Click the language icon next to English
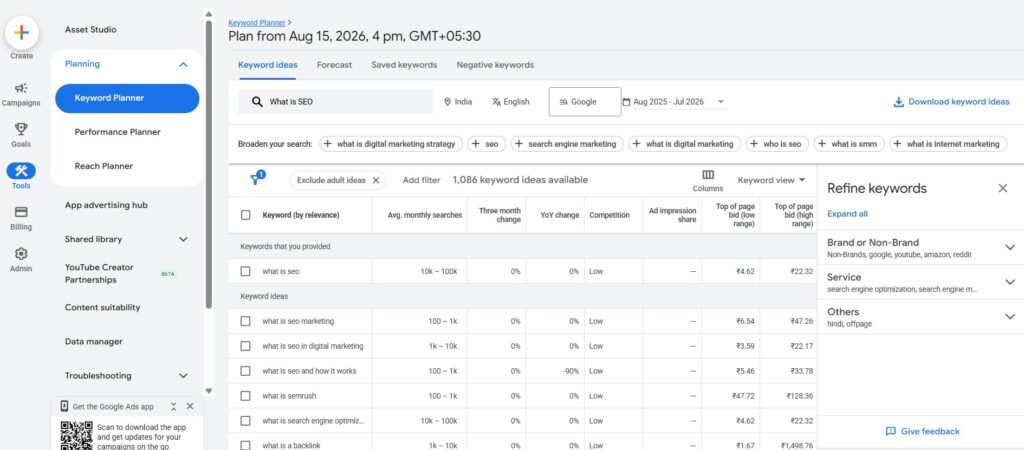This screenshot has height=450, width=1024. [x=496, y=102]
